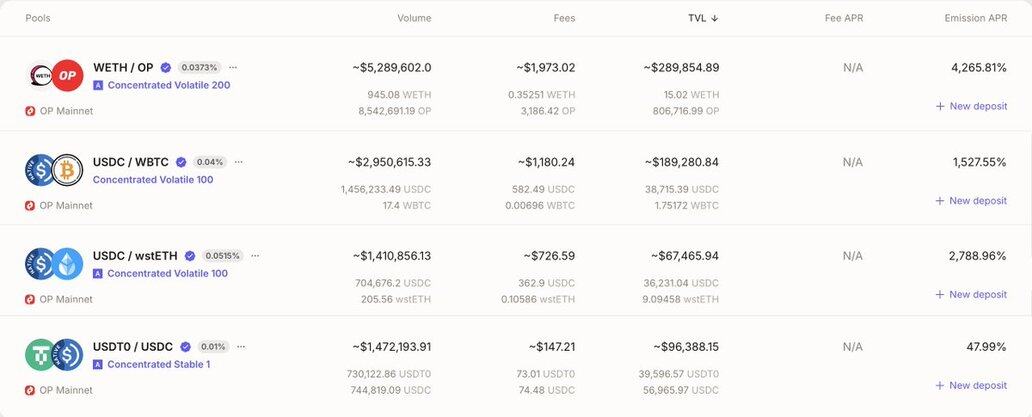
Task: Open the Concentrated Volatile 200 link
Action: (x=168, y=85)
